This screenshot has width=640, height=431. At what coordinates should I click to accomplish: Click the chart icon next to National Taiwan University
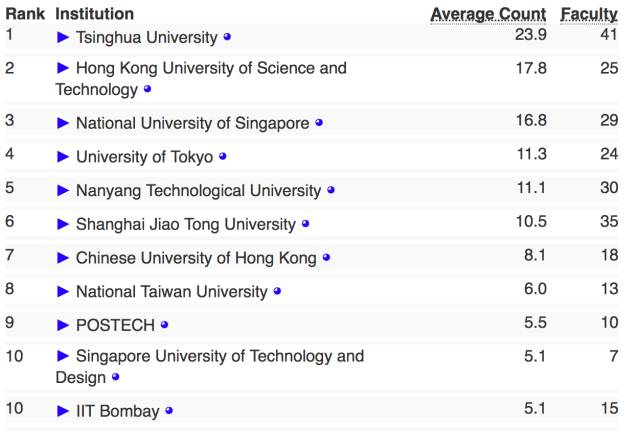pos(277,292)
